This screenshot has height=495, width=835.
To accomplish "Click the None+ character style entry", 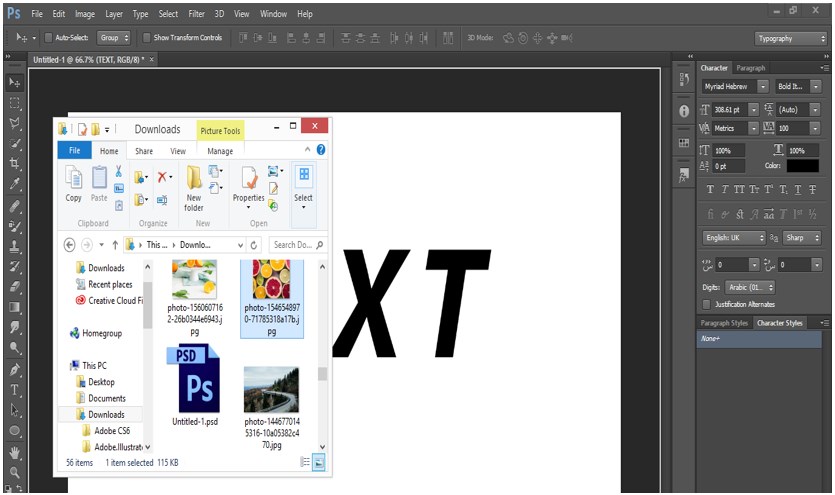I will [x=759, y=339].
